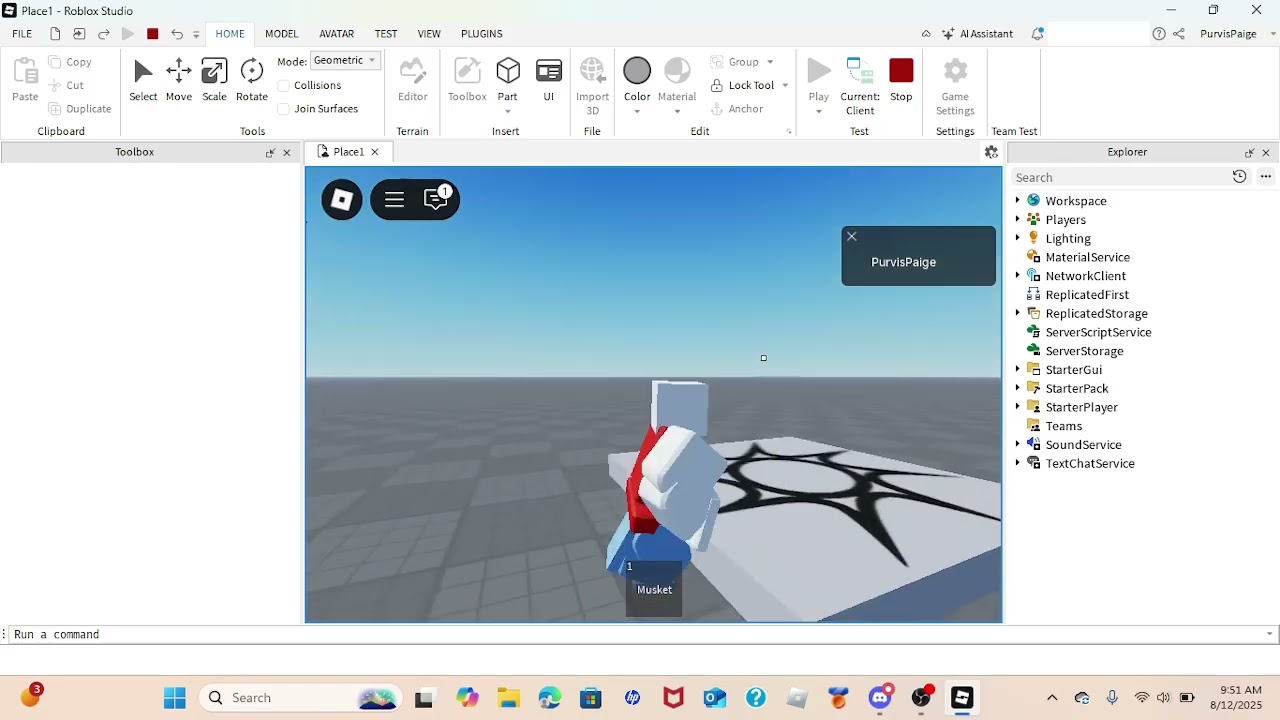Expand the Workspace node
The width and height of the screenshot is (1280, 720).
click(1018, 201)
